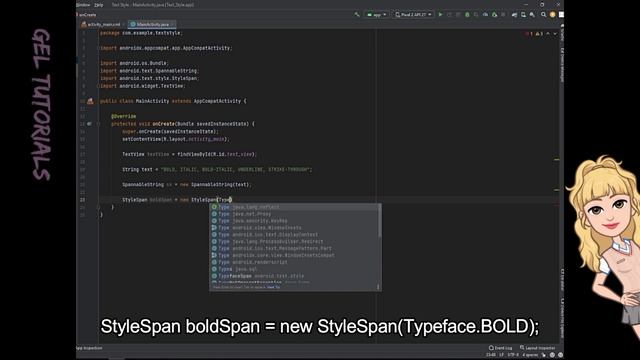Click the Next Tip link in completion popup
The image size is (640, 360).
point(274,287)
